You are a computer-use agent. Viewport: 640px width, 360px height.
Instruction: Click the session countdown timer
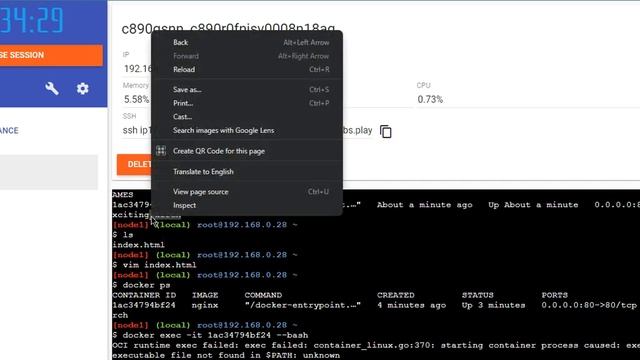point(31,20)
